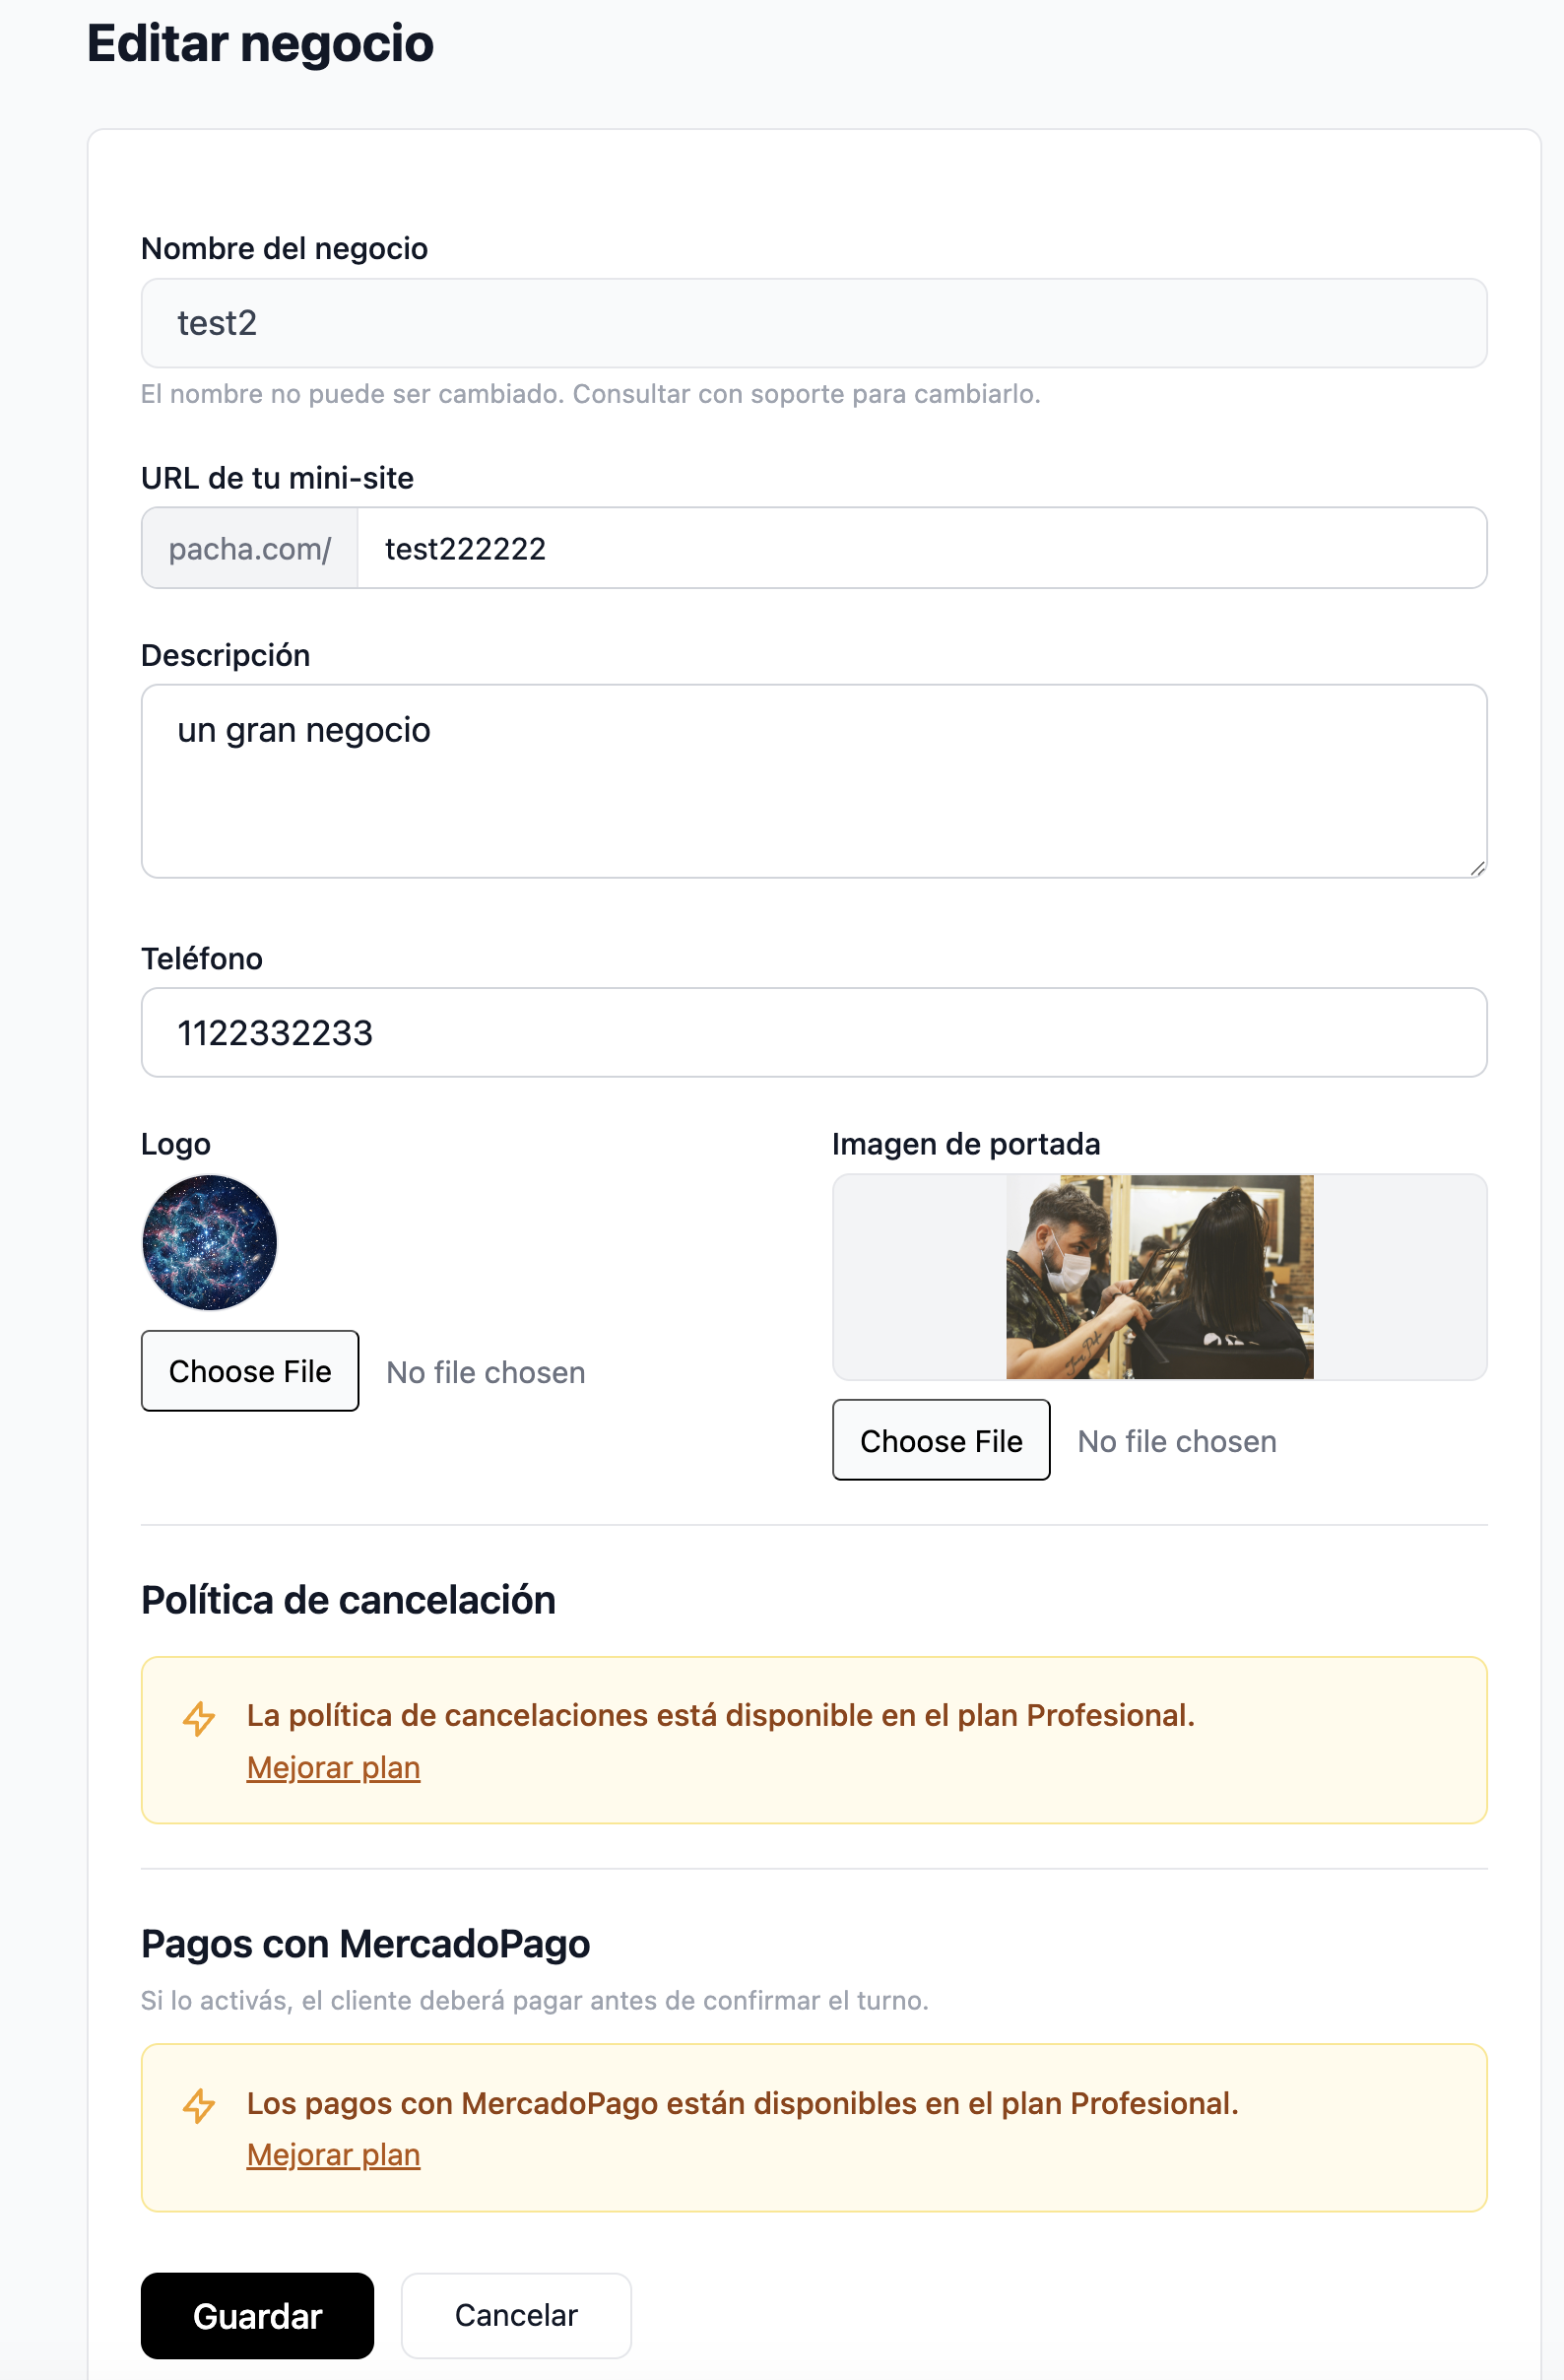The image size is (1564, 2380).
Task: Click into the Descripción text area
Action: coord(814,781)
